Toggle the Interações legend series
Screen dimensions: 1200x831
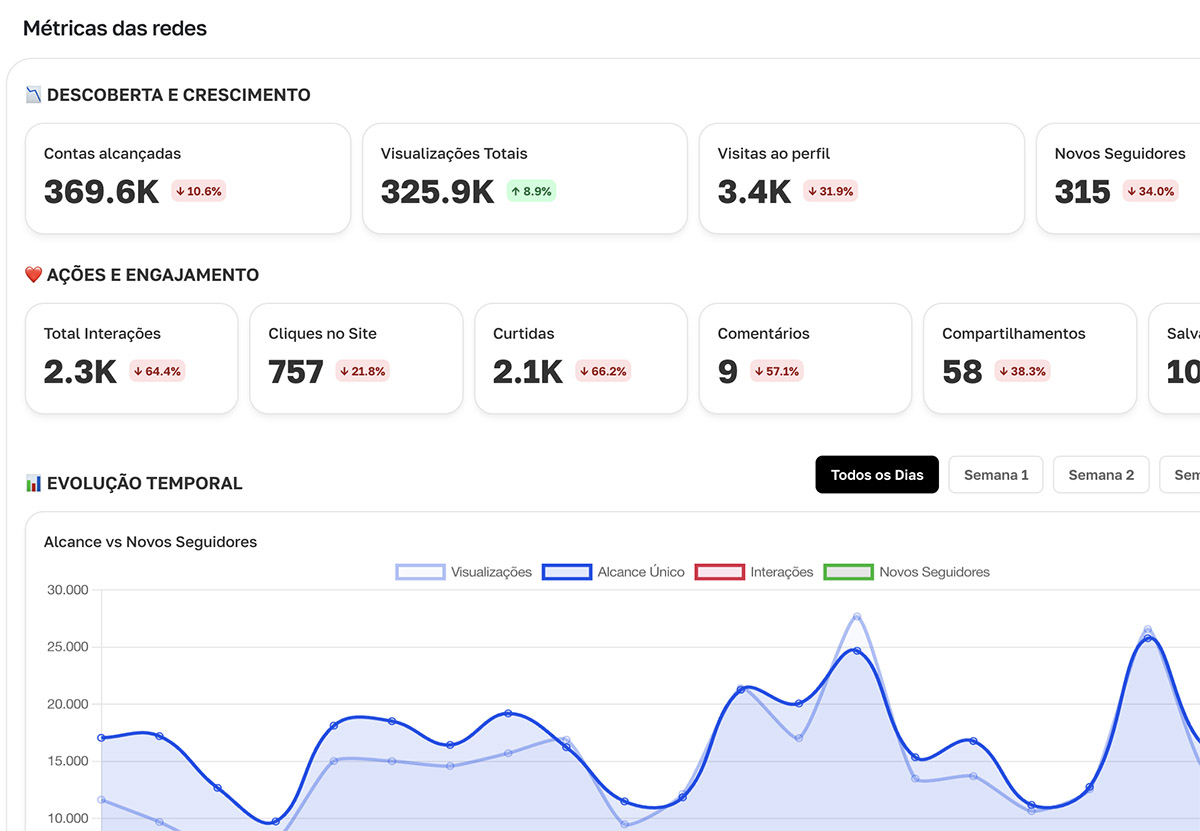point(754,572)
